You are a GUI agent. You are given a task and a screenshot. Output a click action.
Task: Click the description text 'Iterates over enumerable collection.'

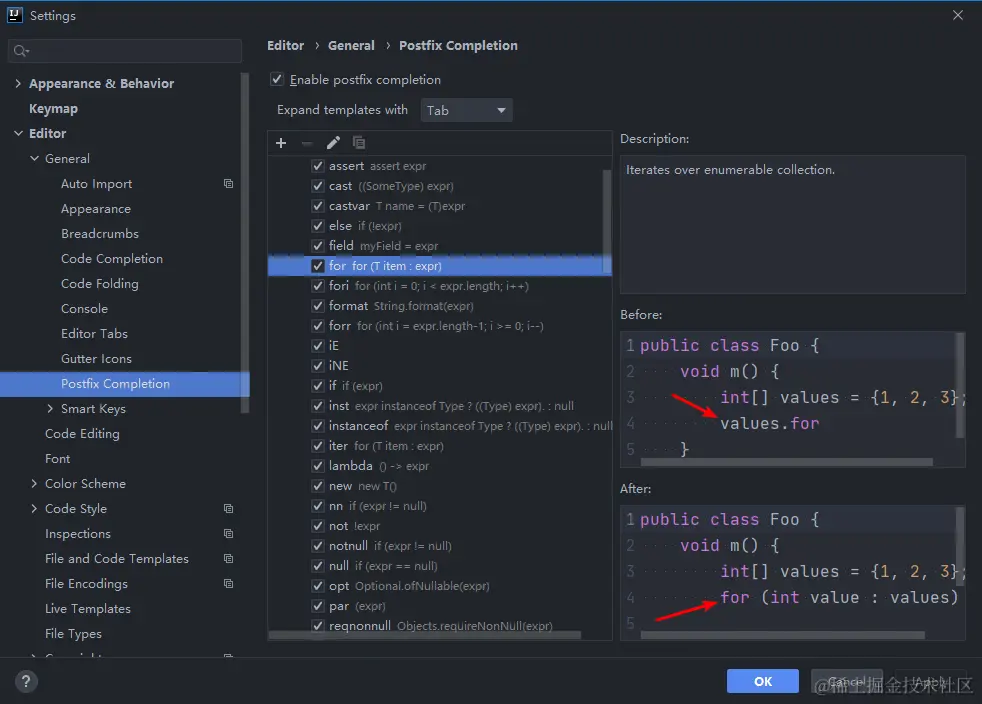coord(730,170)
